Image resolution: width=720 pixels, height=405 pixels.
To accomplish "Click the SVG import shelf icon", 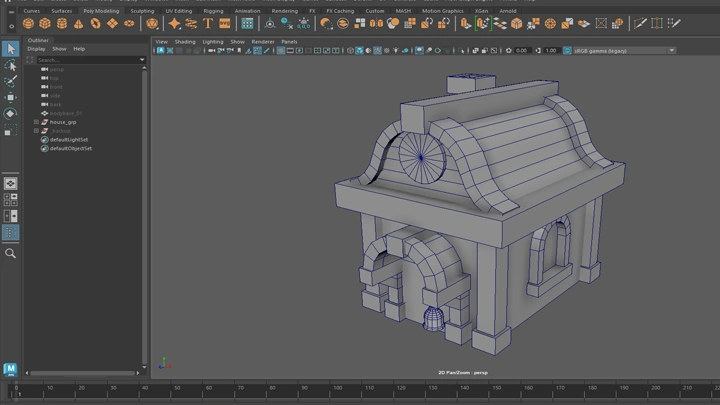I will coord(225,23).
